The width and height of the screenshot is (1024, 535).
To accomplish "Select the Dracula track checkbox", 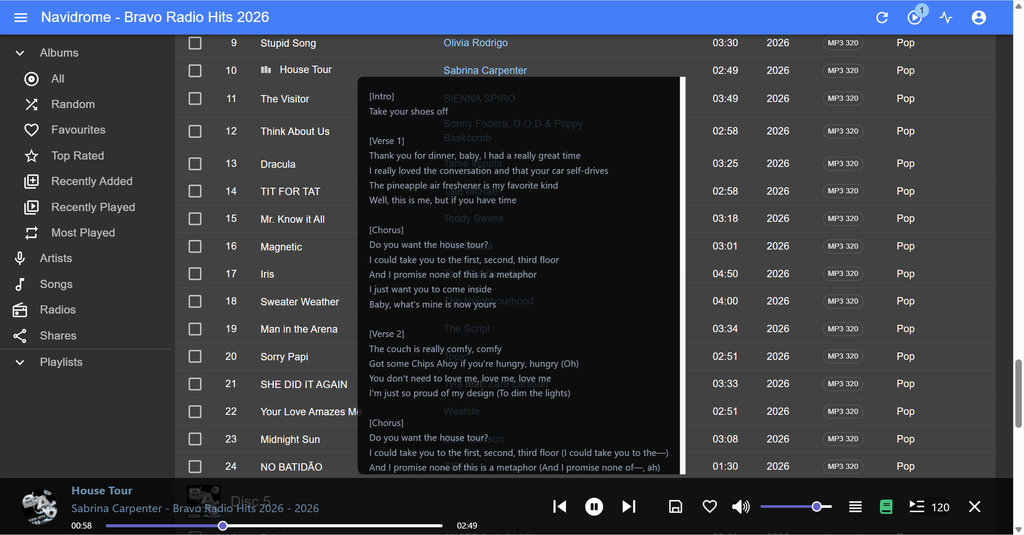I will pos(195,163).
